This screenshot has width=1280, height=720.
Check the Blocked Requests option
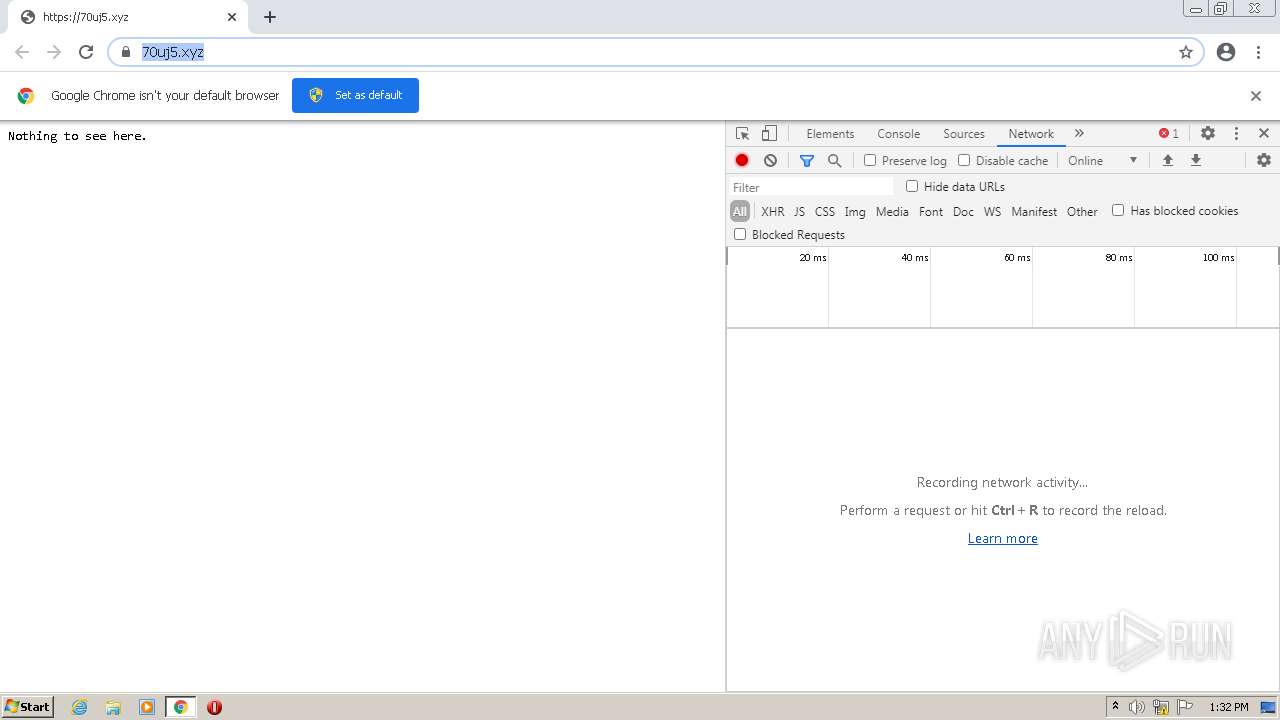tap(740, 234)
